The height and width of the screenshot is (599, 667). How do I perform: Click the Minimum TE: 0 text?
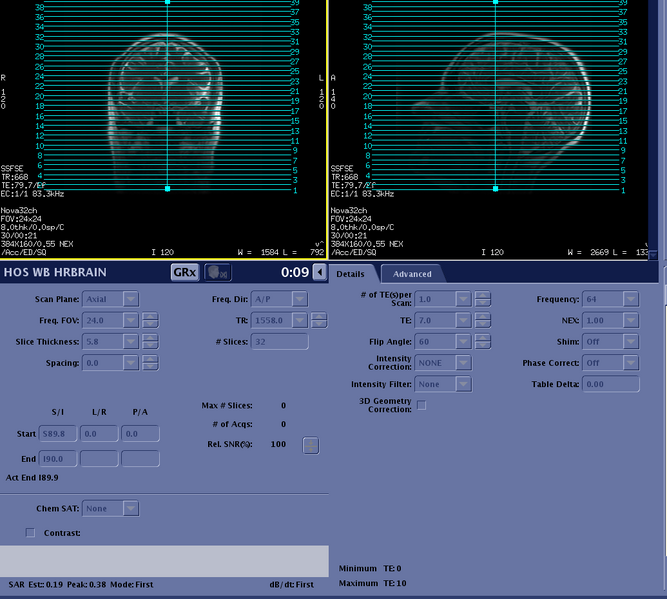pyautogui.click(x=370, y=568)
